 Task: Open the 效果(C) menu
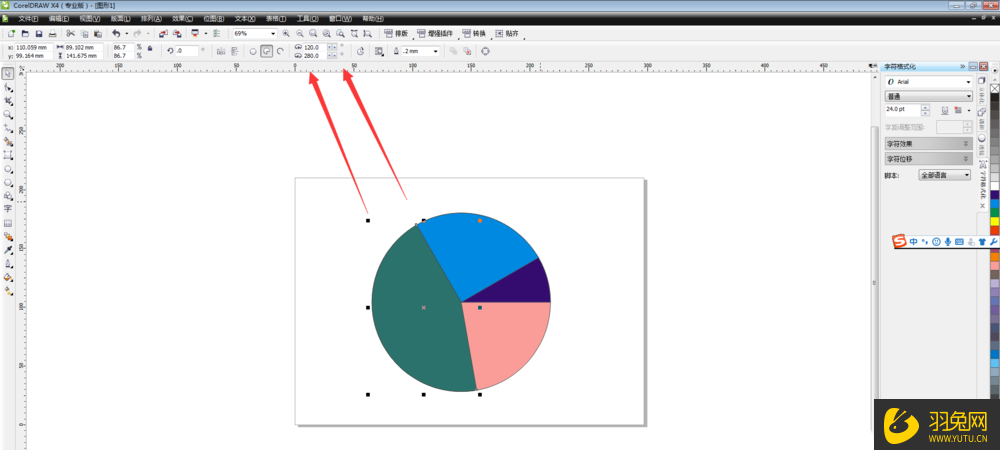(x=180, y=18)
